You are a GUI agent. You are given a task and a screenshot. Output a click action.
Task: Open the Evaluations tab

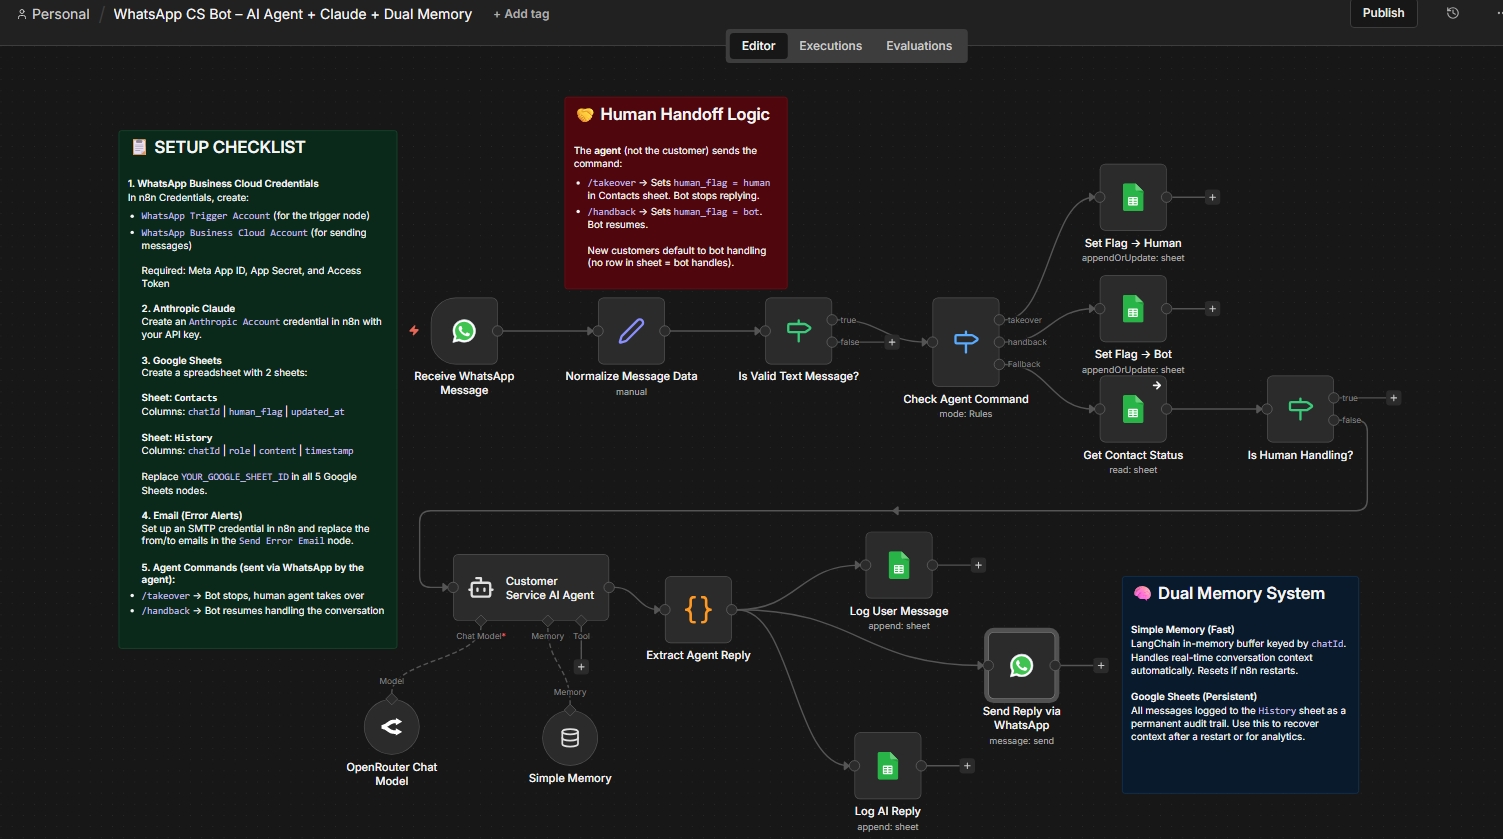click(x=919, y=46)
